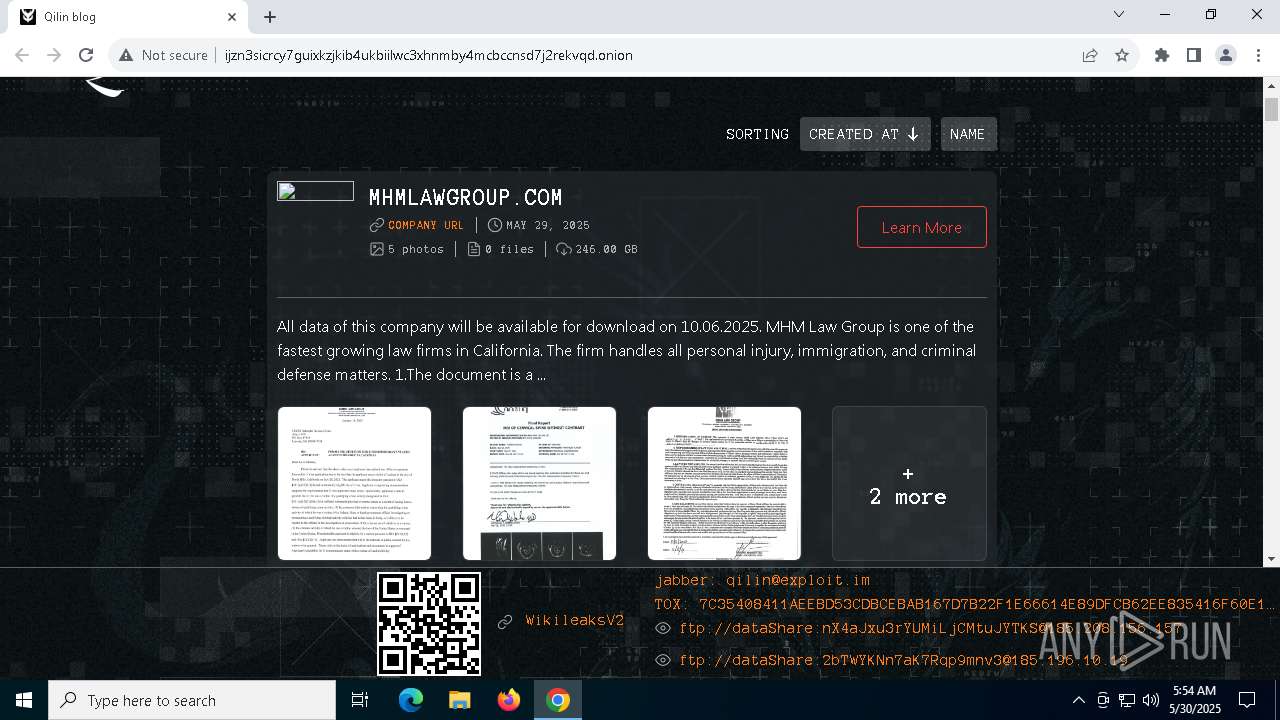Click the MAY 29, 2025 date

pos(539,225)
